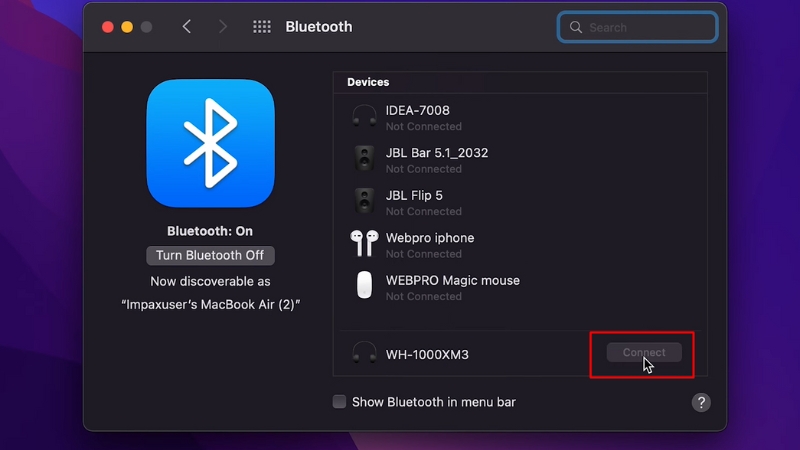Click the search magnifier icon
Image resolution: width=800 pixels, height=450 pixels.
tap(576, 27)
